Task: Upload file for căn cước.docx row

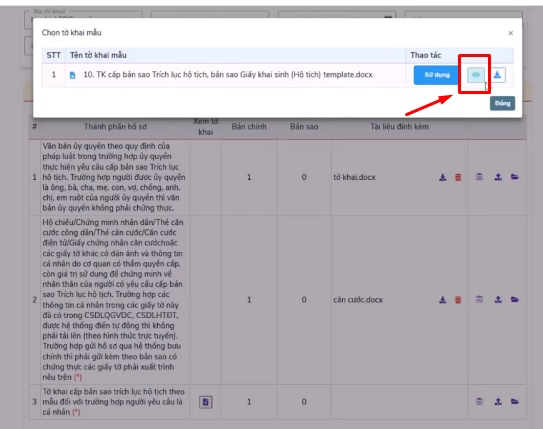Action: (x=498, y=300)
